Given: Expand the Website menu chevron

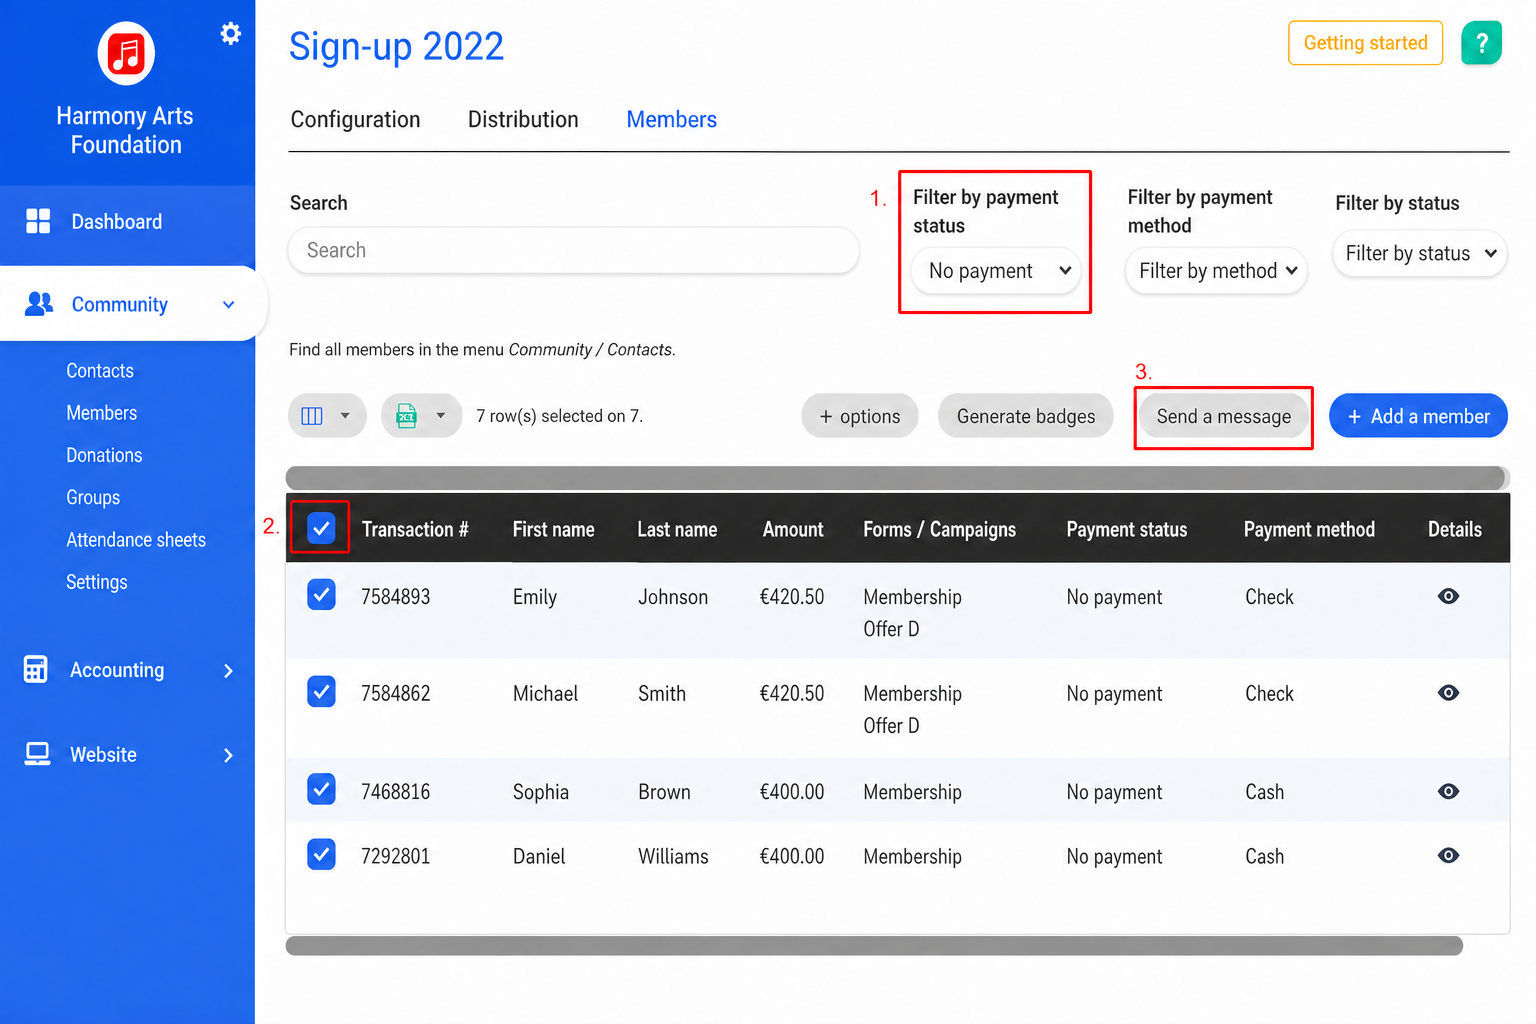Looking at the screenshot, I should tap(229, 755).
